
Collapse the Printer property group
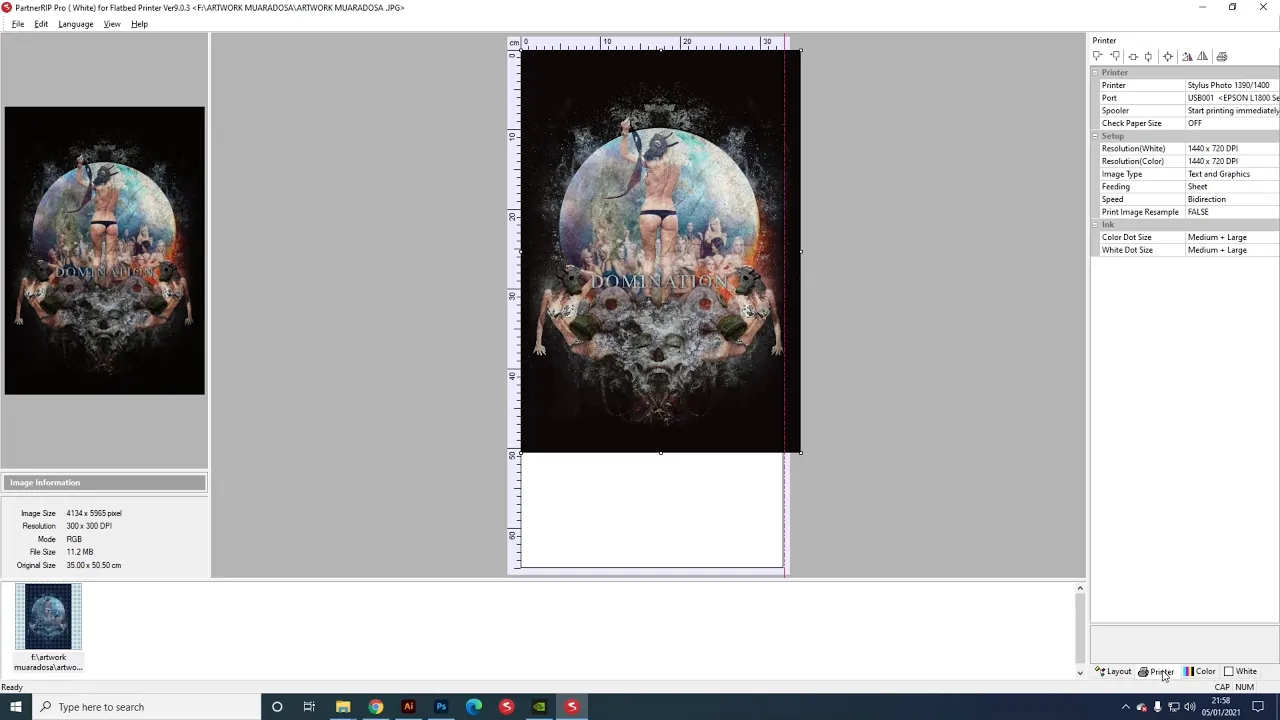coord(1095,73)
